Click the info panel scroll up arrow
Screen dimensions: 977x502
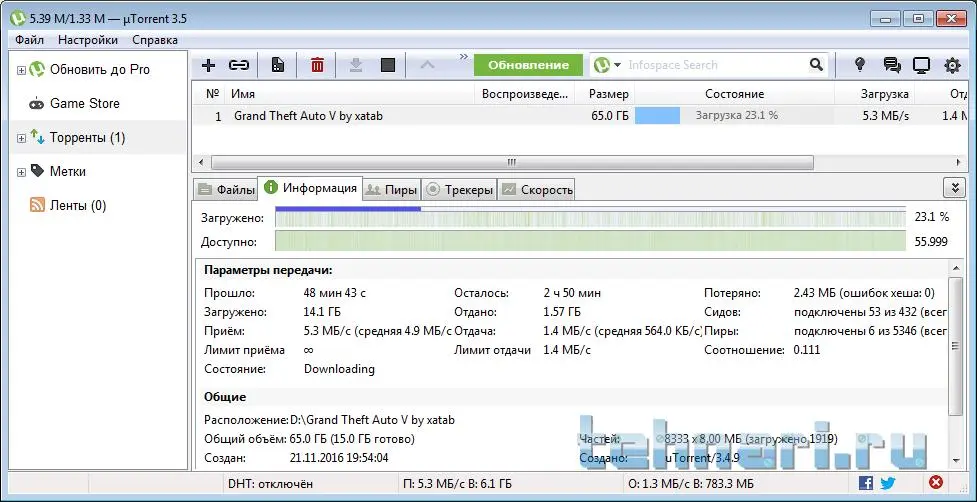point(956,267)
